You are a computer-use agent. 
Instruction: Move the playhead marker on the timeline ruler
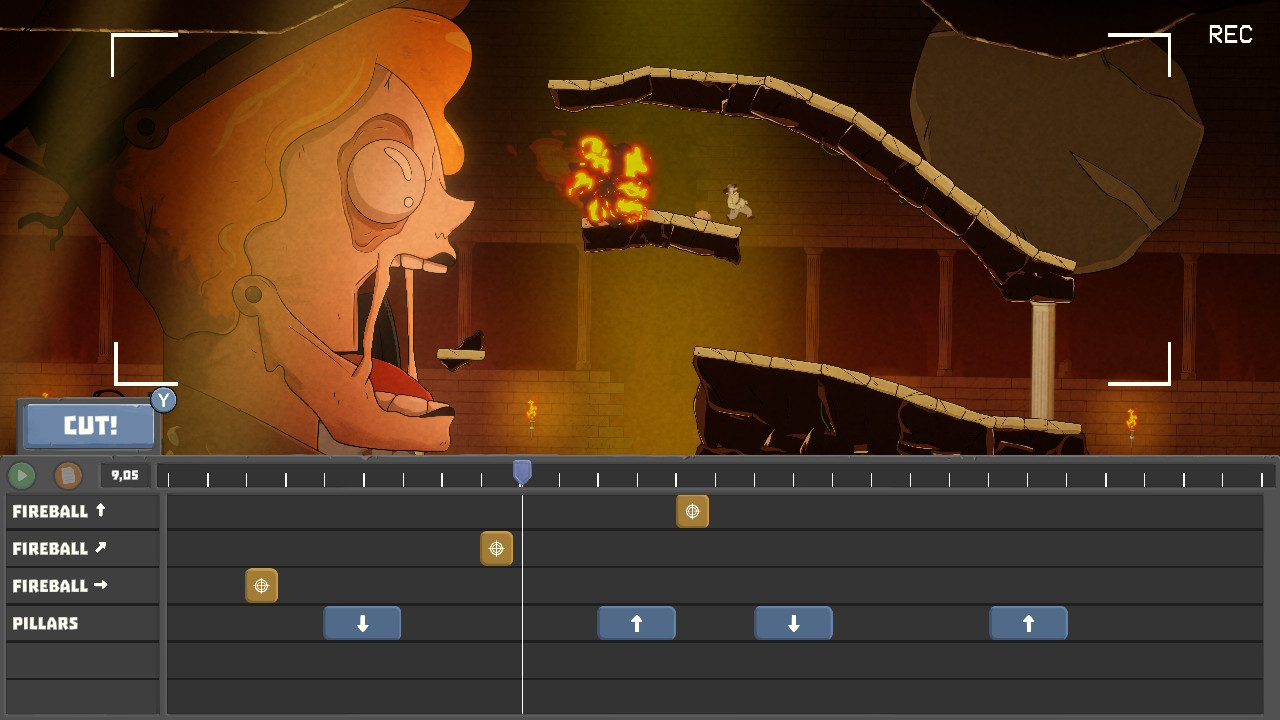tap(520, 470)
